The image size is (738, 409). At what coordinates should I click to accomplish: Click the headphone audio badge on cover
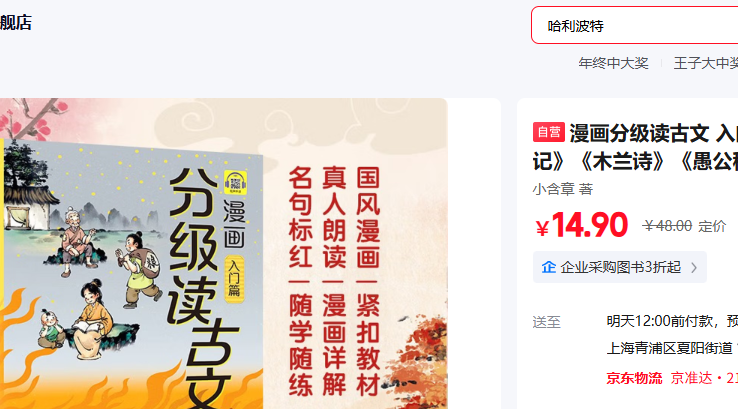click(235, 183)
